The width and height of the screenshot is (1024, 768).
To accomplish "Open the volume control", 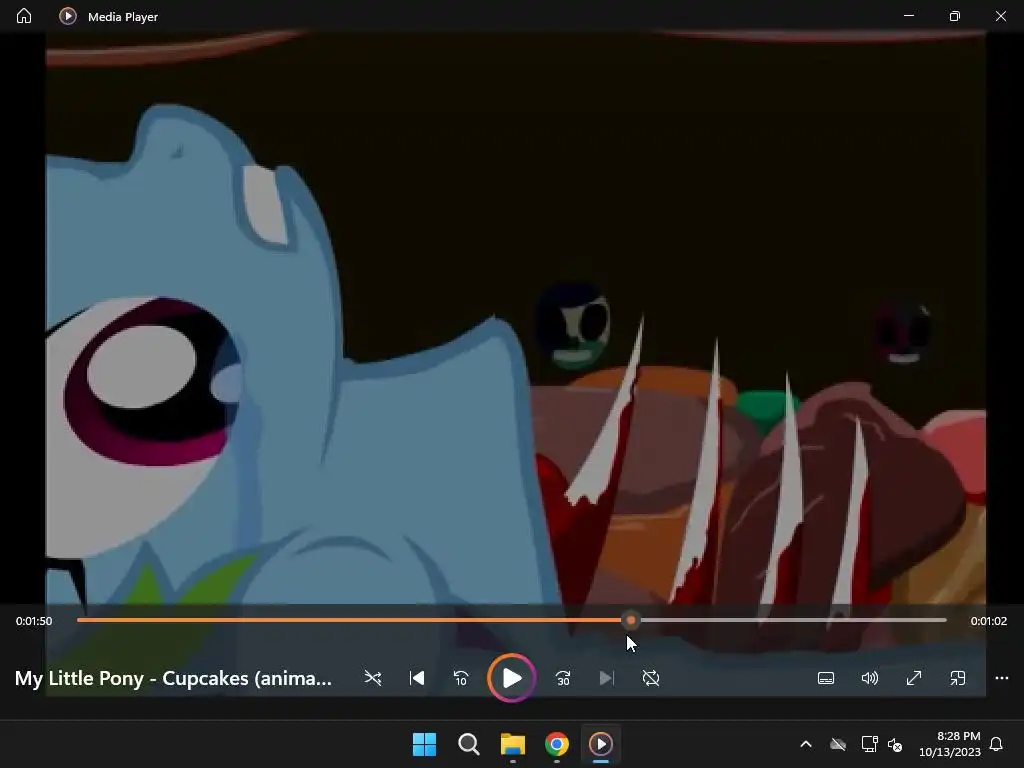I will 870,678.
